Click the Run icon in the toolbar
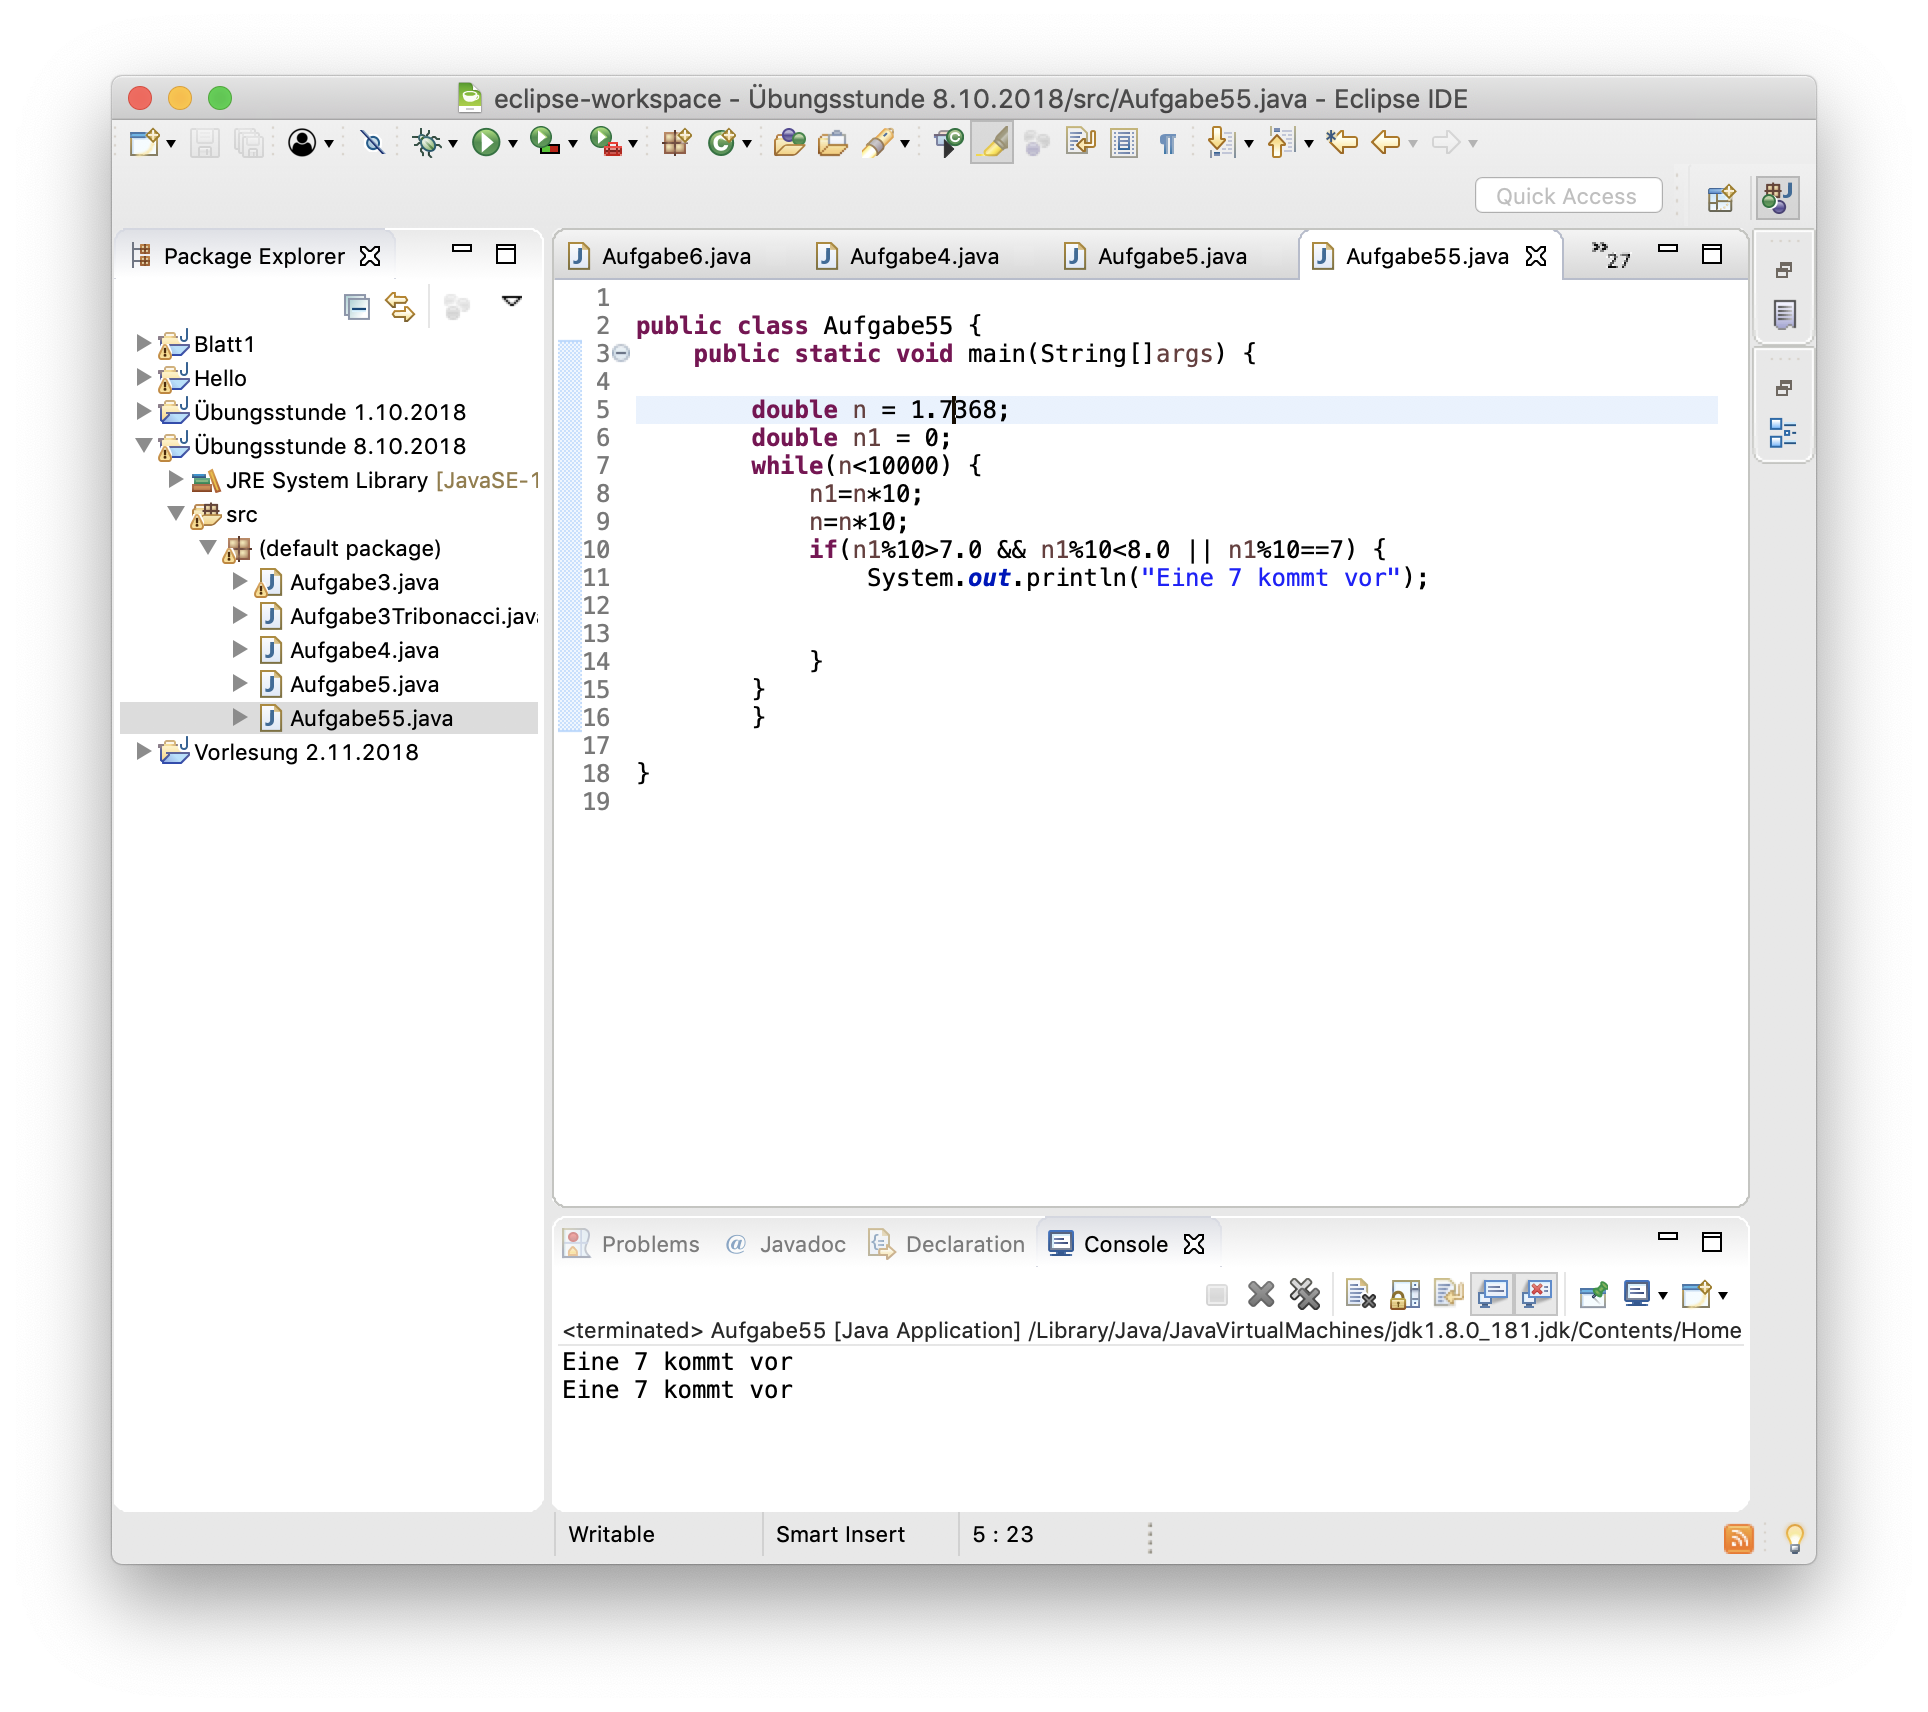The width and height of the screenshot is (1928, 1712). (x=487, y=142)
